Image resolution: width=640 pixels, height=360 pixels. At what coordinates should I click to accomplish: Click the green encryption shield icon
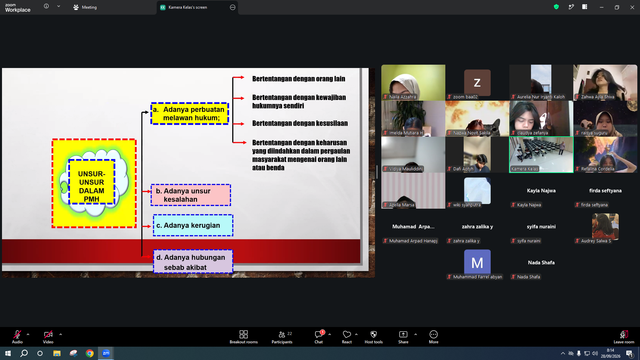(556, 7)
